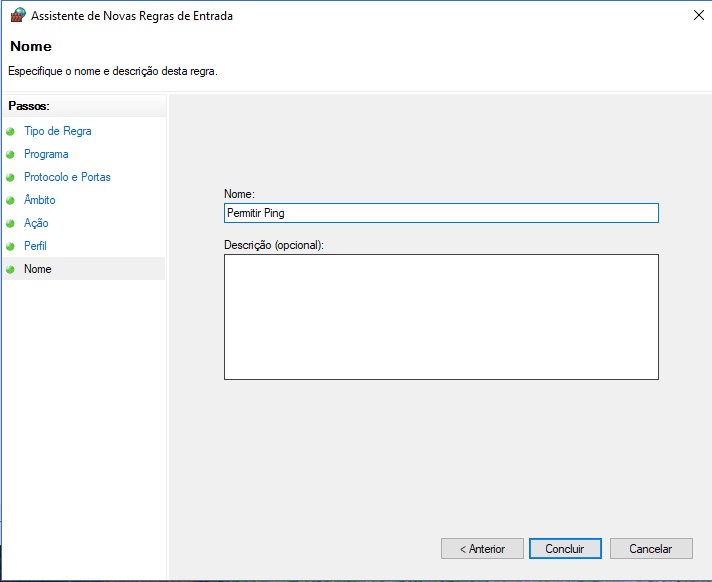The width and height of the screenshot is (712, 582).
Task: Click the green bullet beside Âmbito
Action: click(10, 200)
